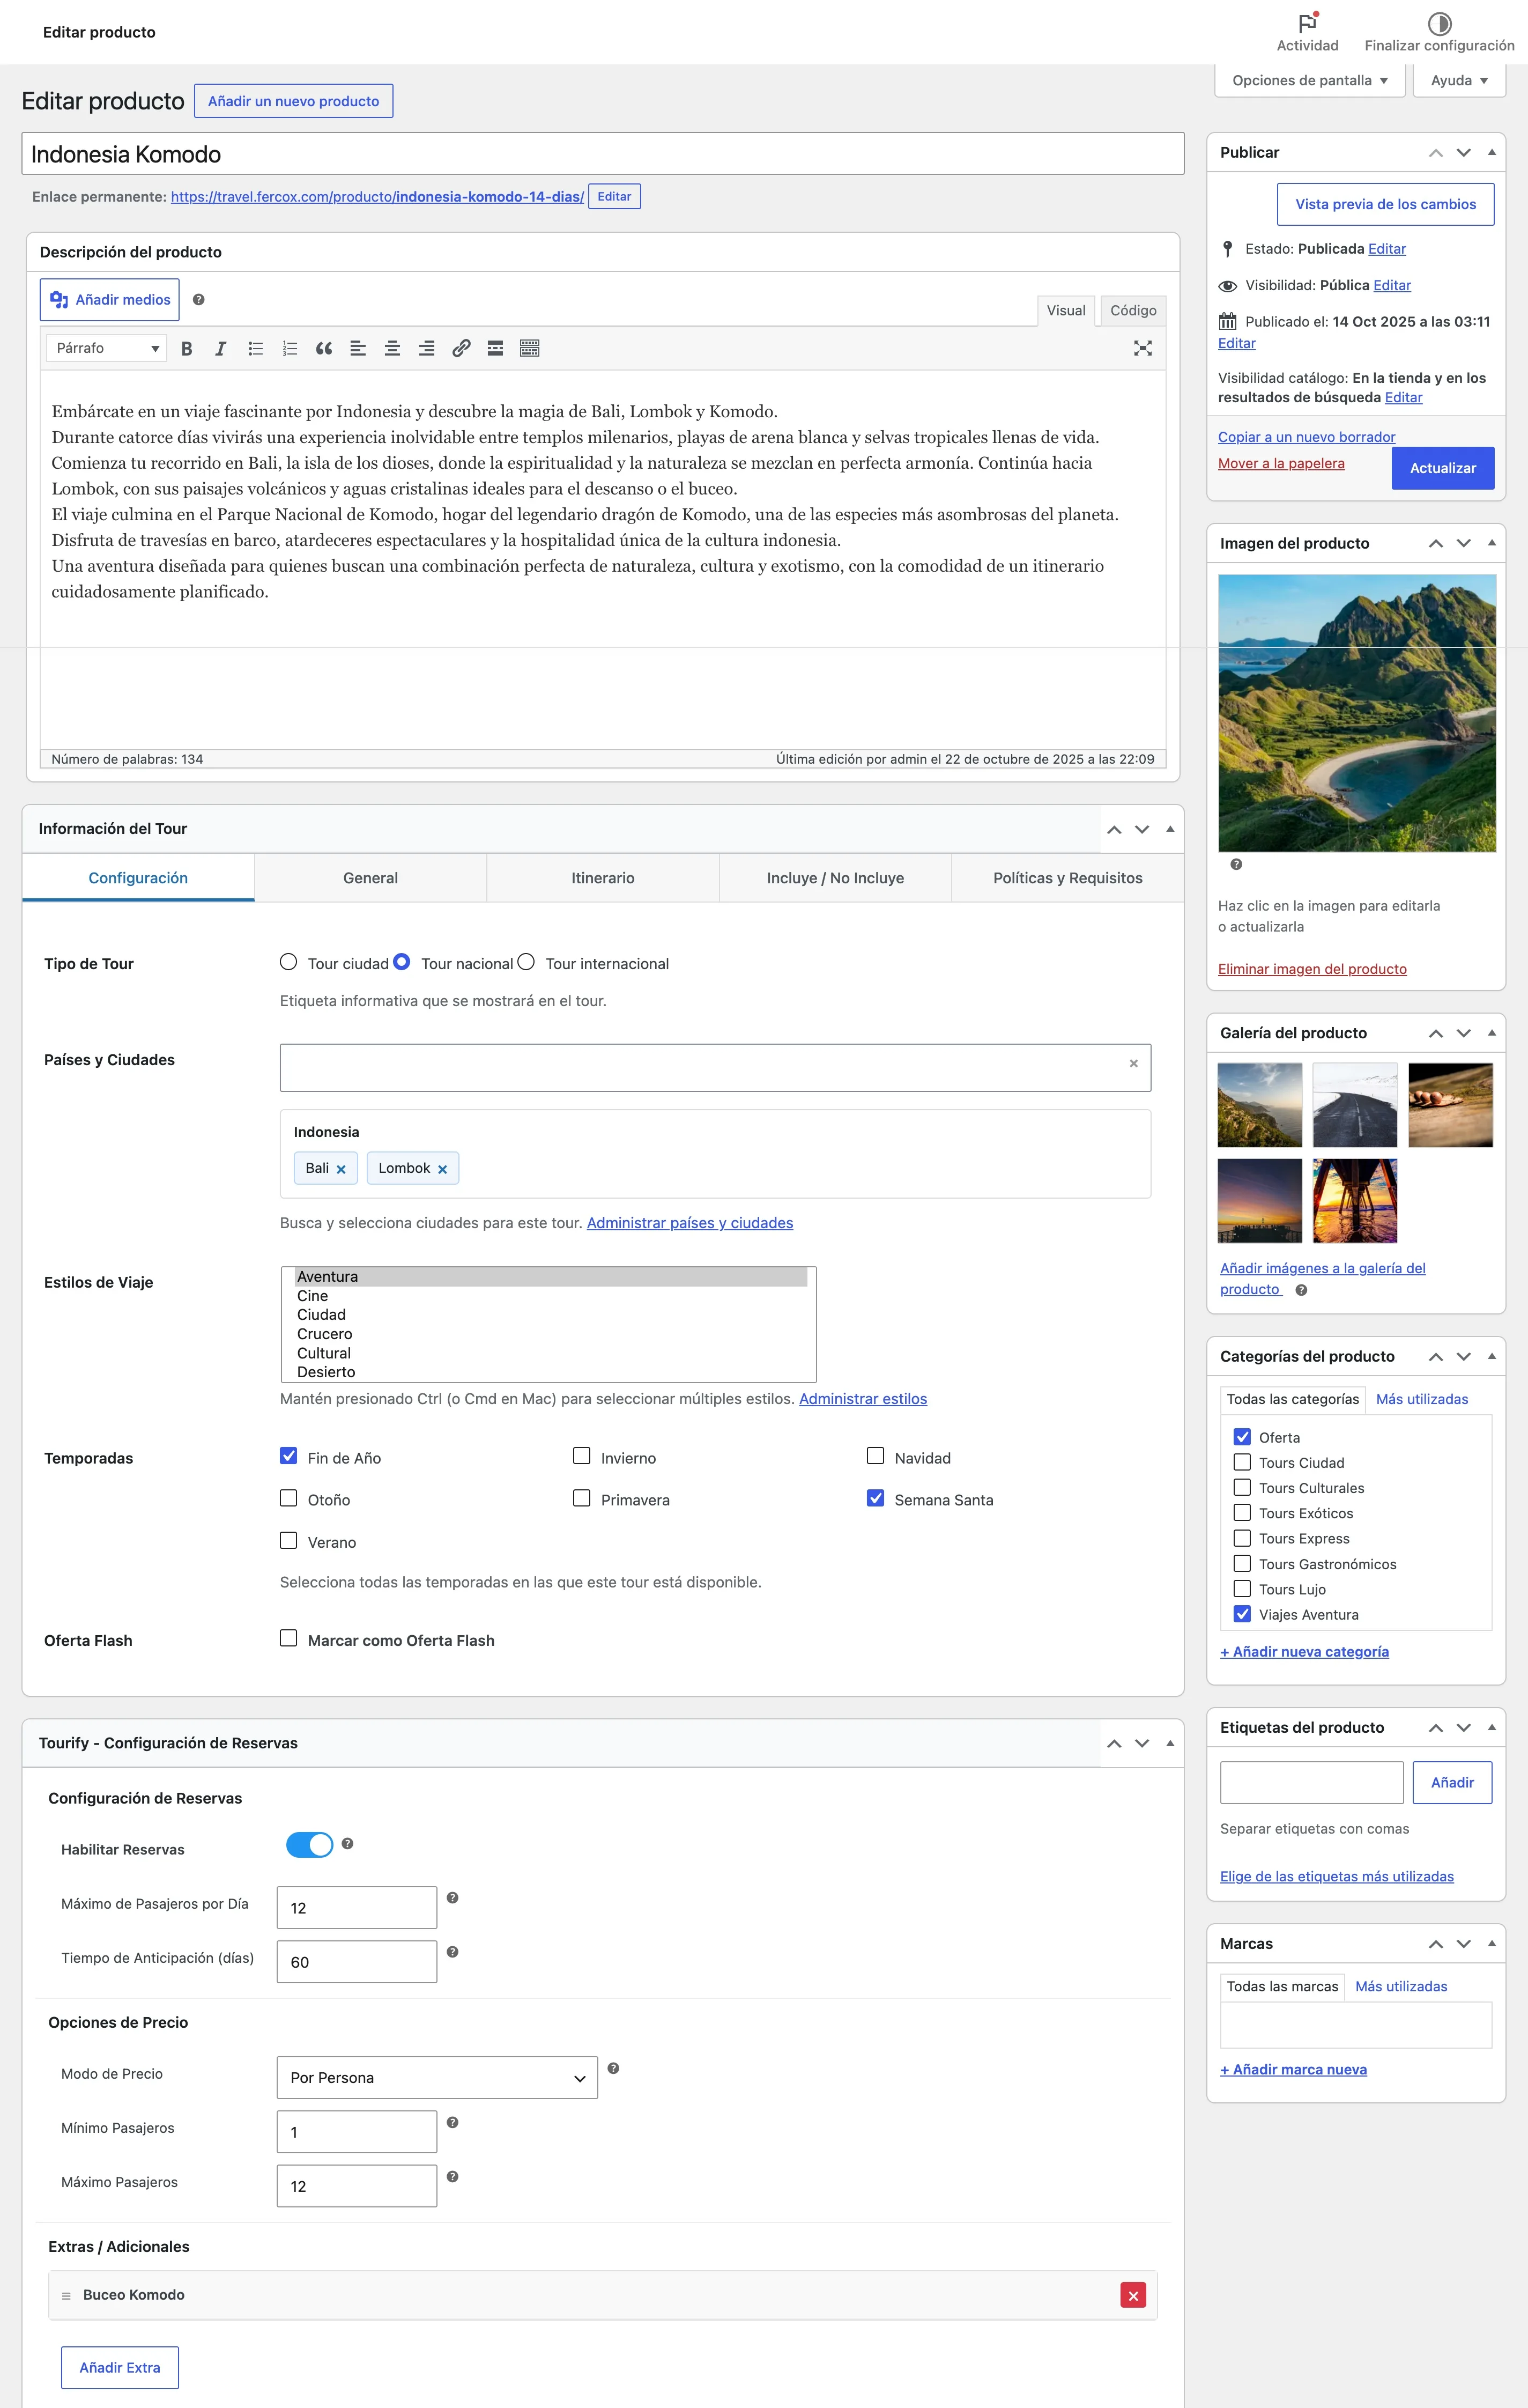Switch to the Políticas y Requisitos tab

(1067, 878)
